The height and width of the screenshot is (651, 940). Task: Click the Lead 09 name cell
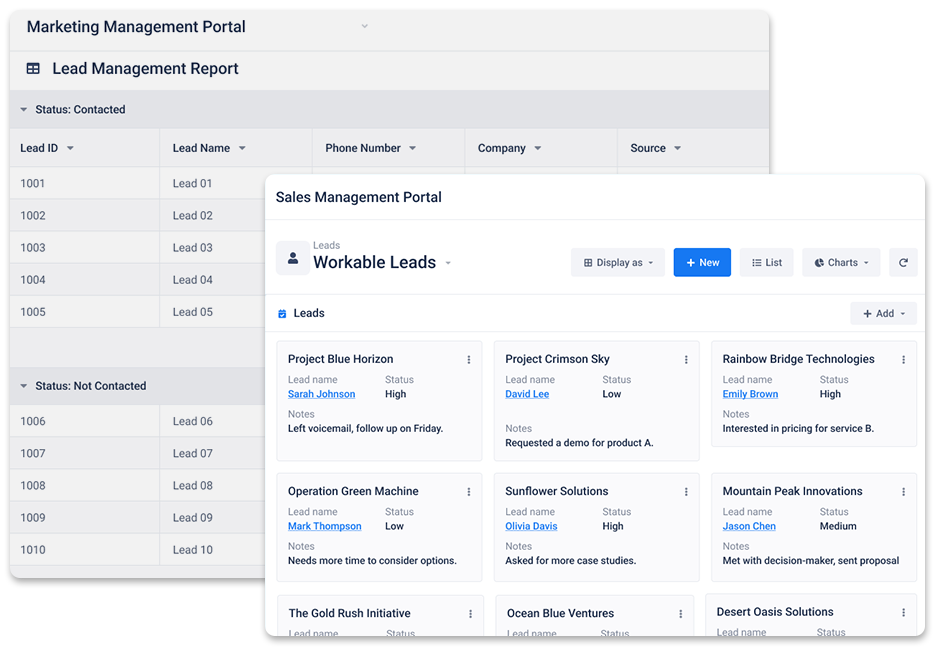(x=213, y=518)
